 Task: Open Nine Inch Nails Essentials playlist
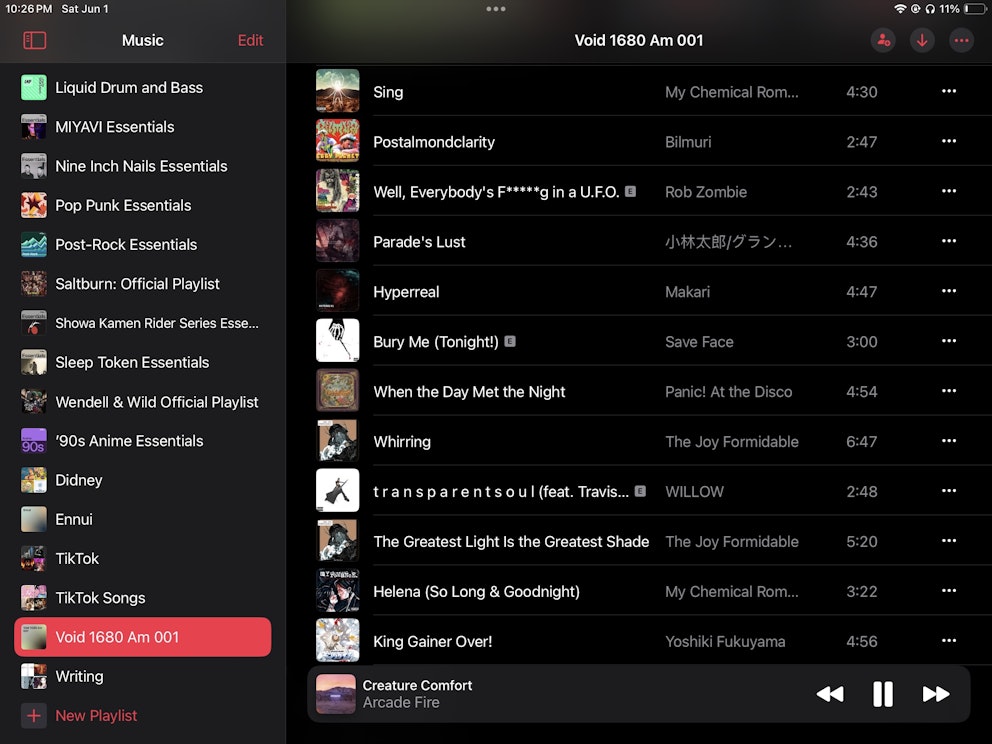(x=143, y=166)
